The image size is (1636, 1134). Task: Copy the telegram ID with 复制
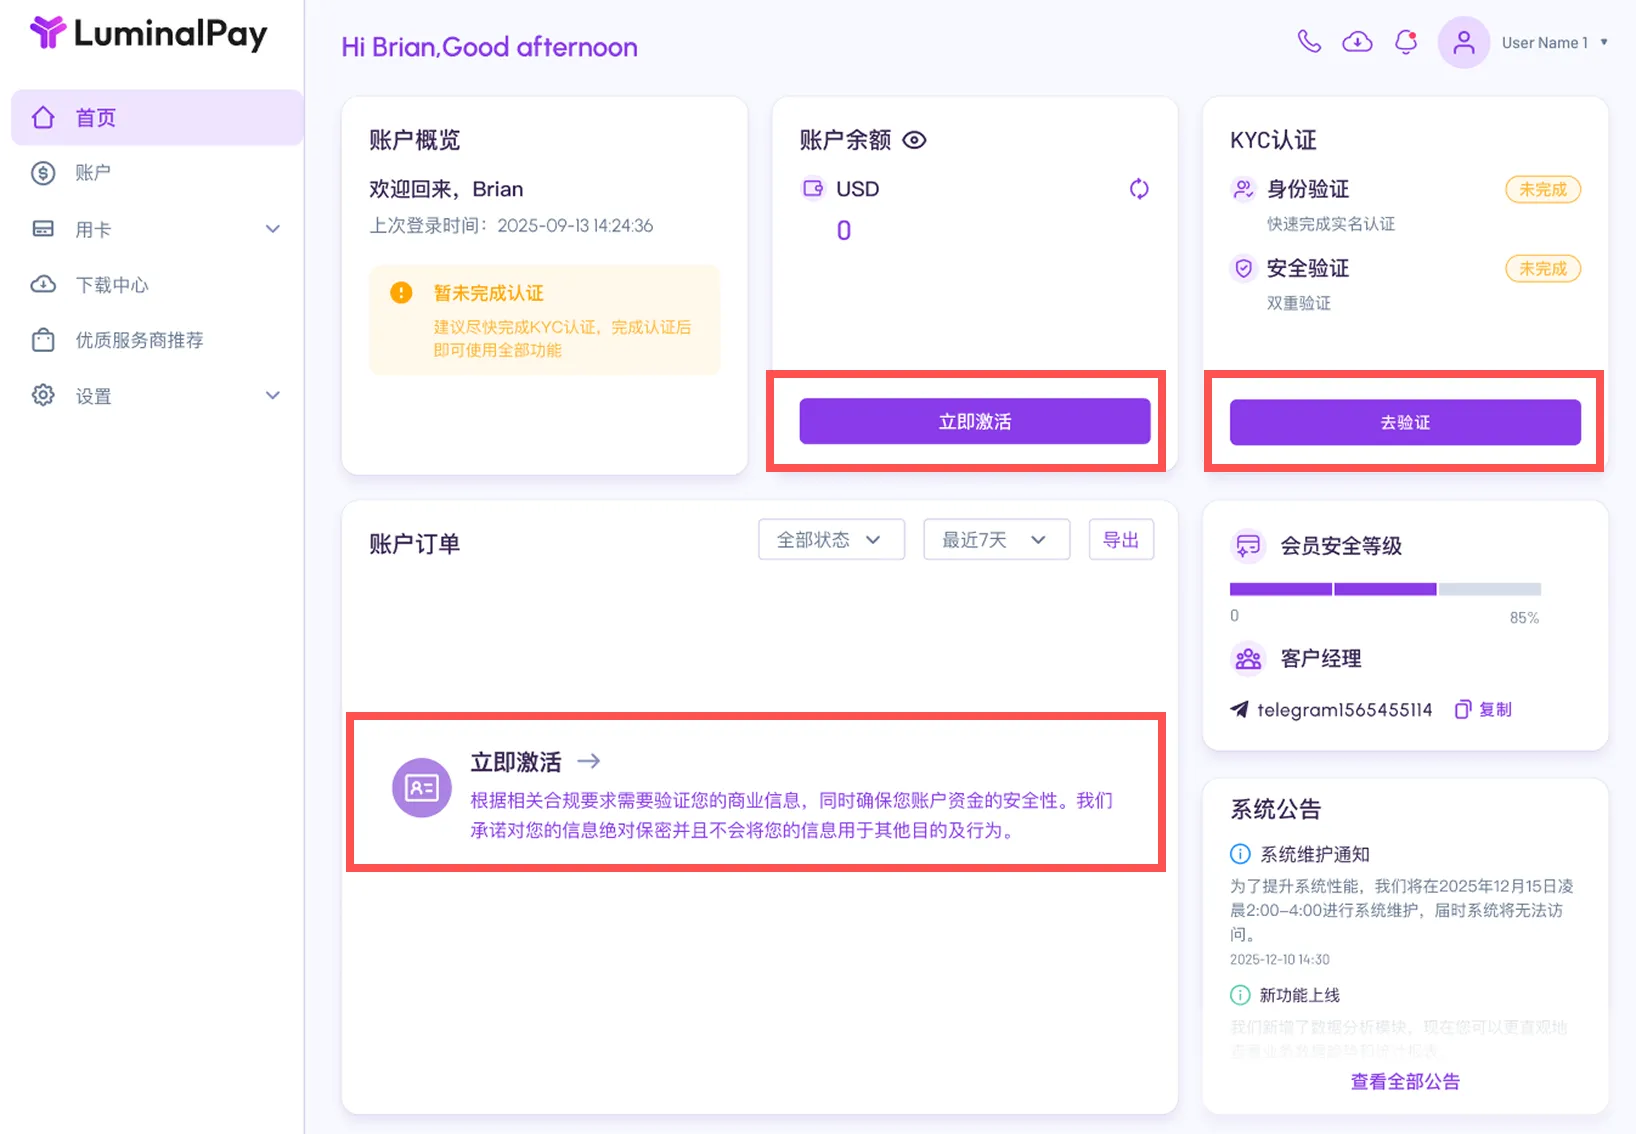(x=1484, y=710)
